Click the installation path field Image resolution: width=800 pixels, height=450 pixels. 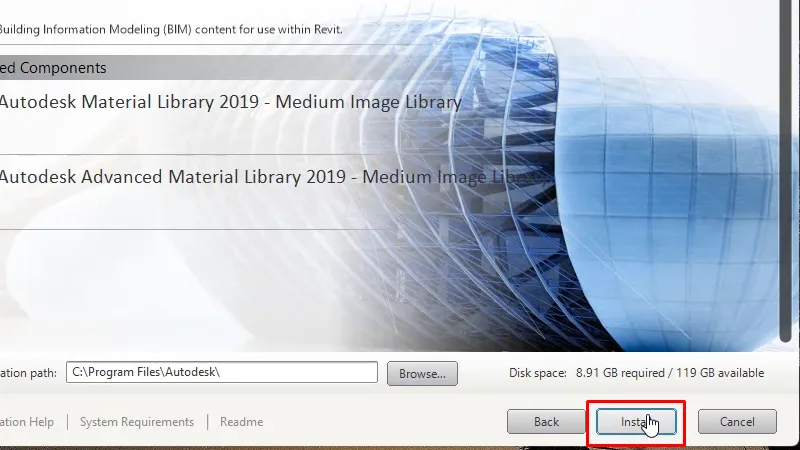point(222,372)
